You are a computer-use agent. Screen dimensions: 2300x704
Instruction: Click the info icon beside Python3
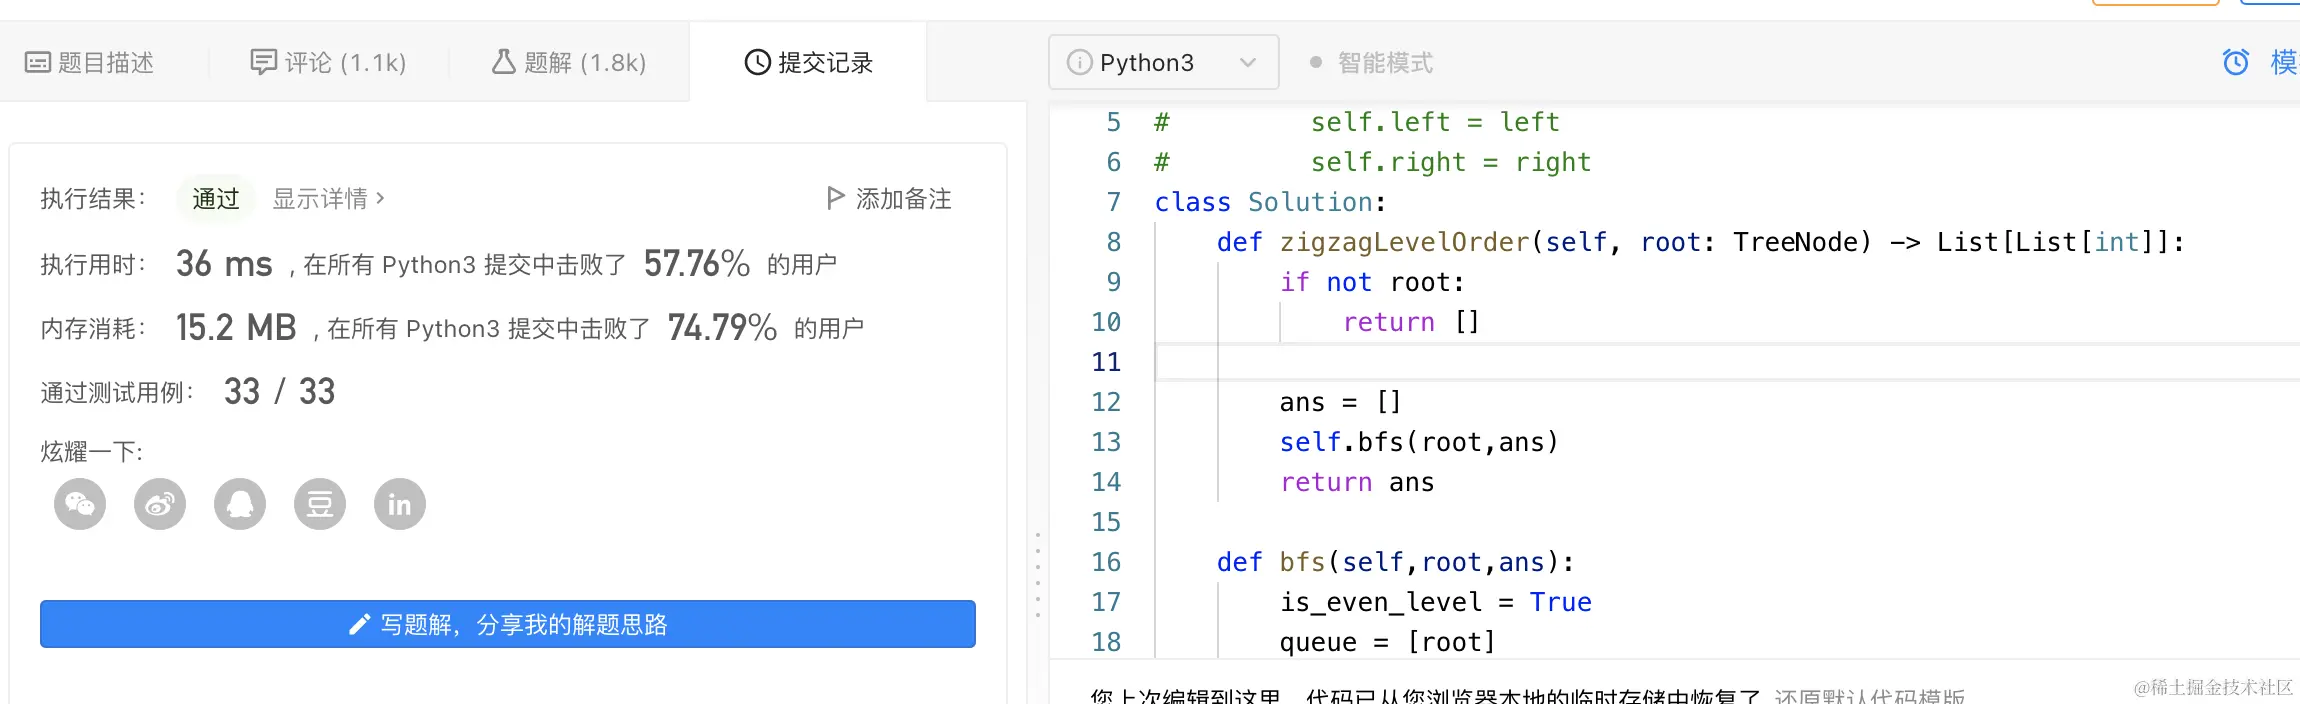tap(1079, 63)
